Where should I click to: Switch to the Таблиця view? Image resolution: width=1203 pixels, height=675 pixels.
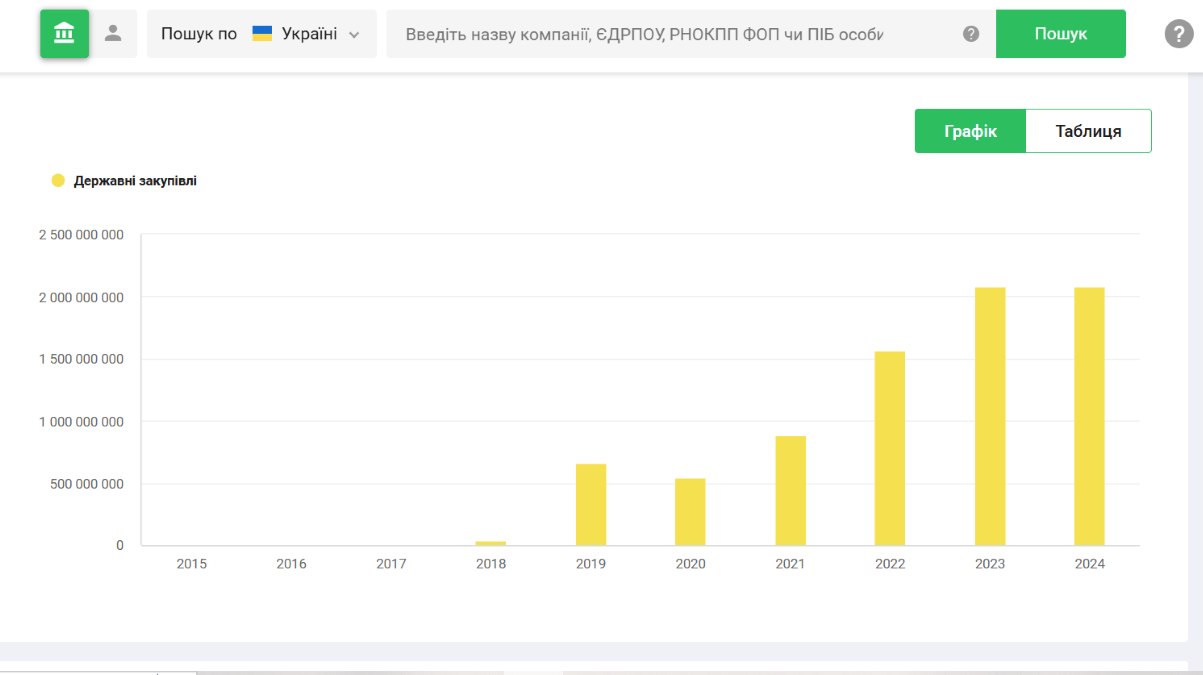point(1088,131)
